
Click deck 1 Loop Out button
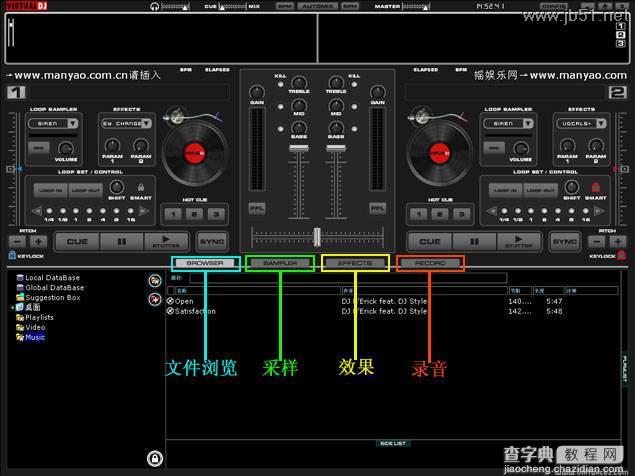click(x=85, y=190)
